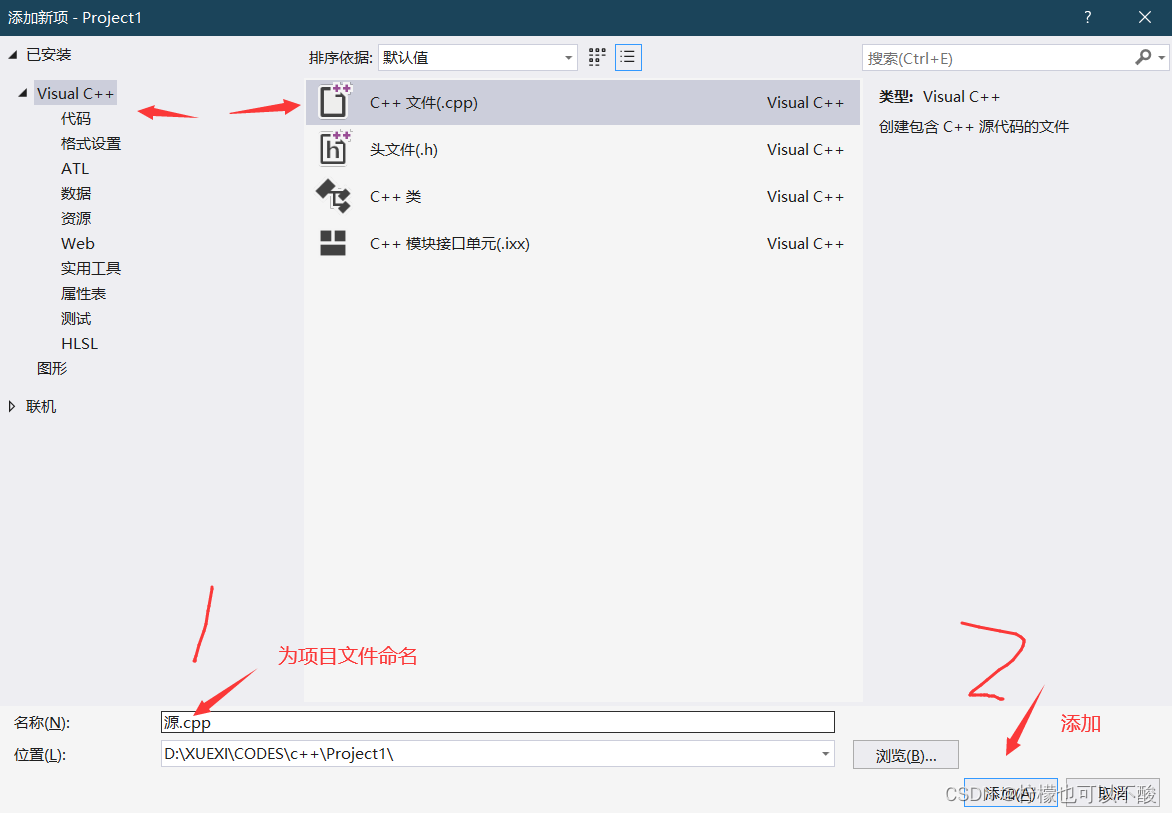
Task: Open the help question mark button
Action: coord(1088,17)
